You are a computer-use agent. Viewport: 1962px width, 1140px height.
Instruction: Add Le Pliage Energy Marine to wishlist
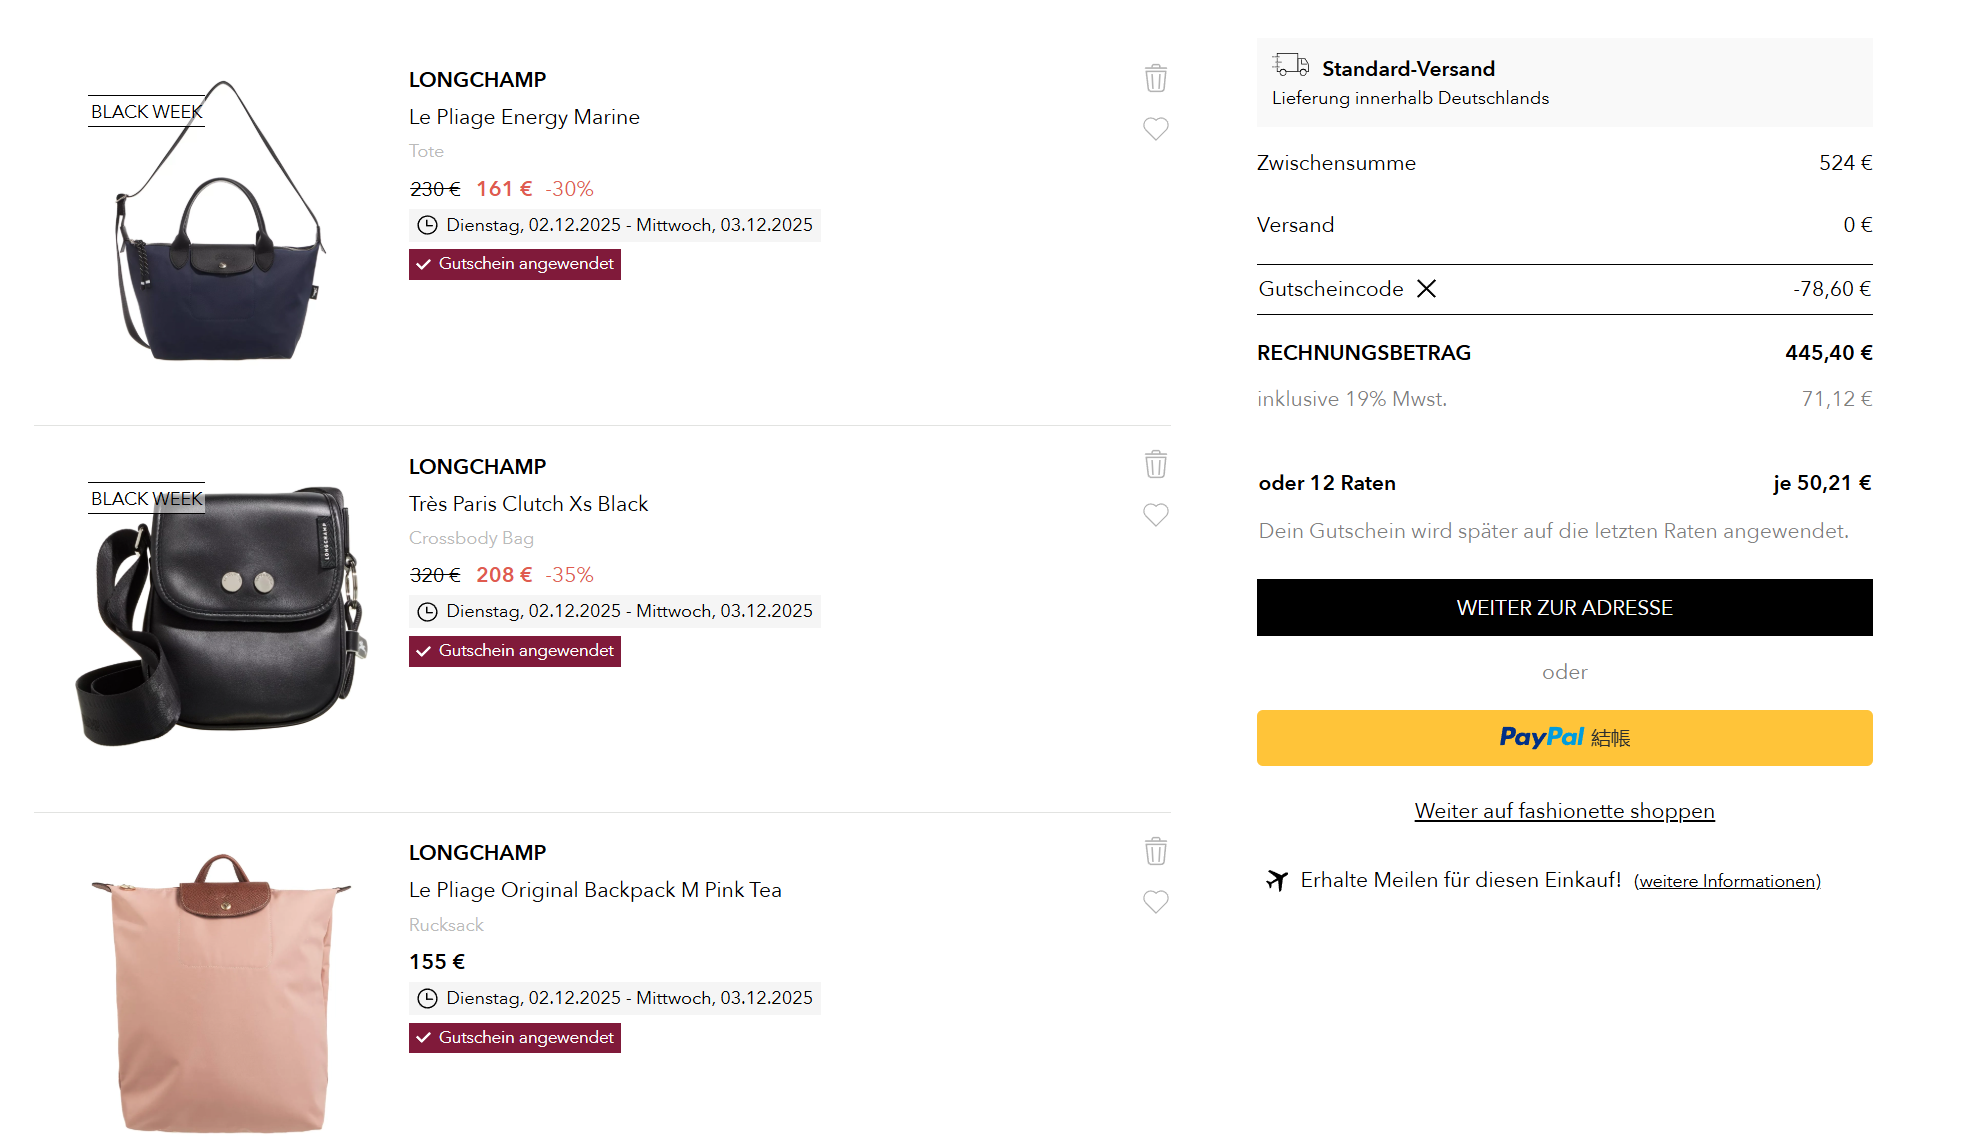click(1155, 129)
